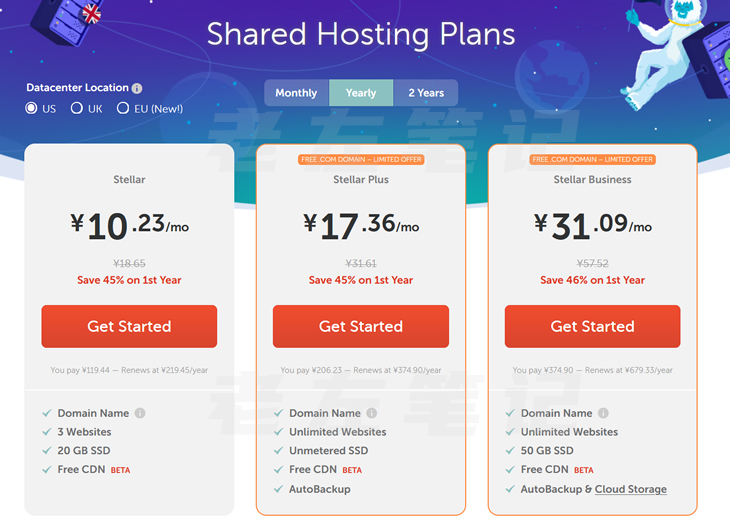Click Stellar Plus free .COM domain offer badge
The height and width of the screenshot is (524, 730).
(361, 159)
